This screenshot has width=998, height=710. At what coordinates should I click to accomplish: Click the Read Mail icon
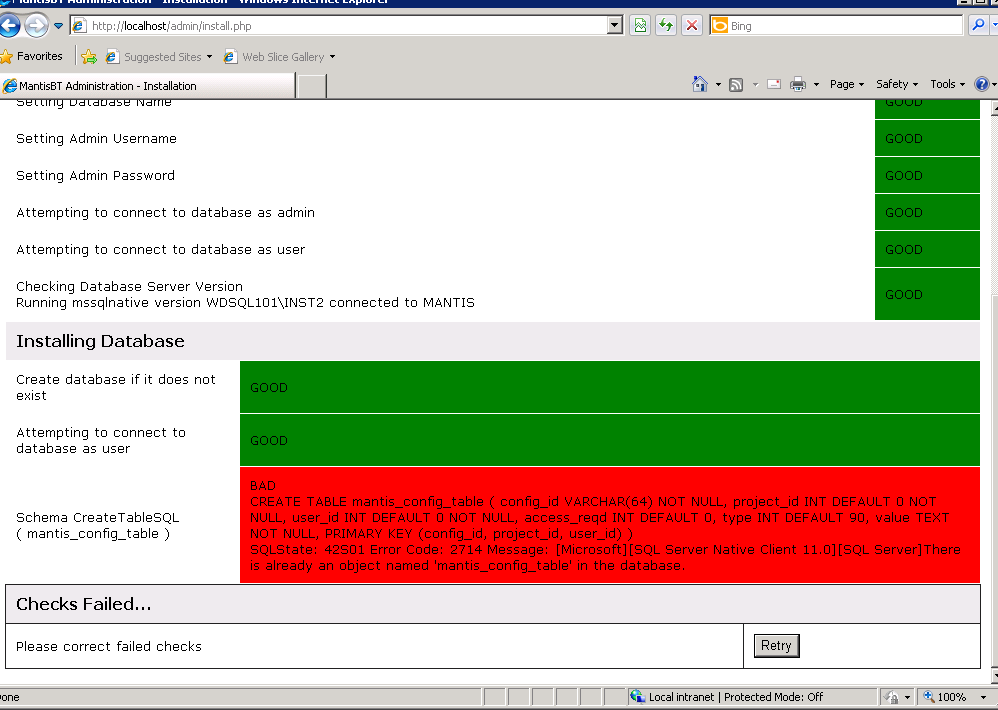pyautogui.click(x=774, y=84)
